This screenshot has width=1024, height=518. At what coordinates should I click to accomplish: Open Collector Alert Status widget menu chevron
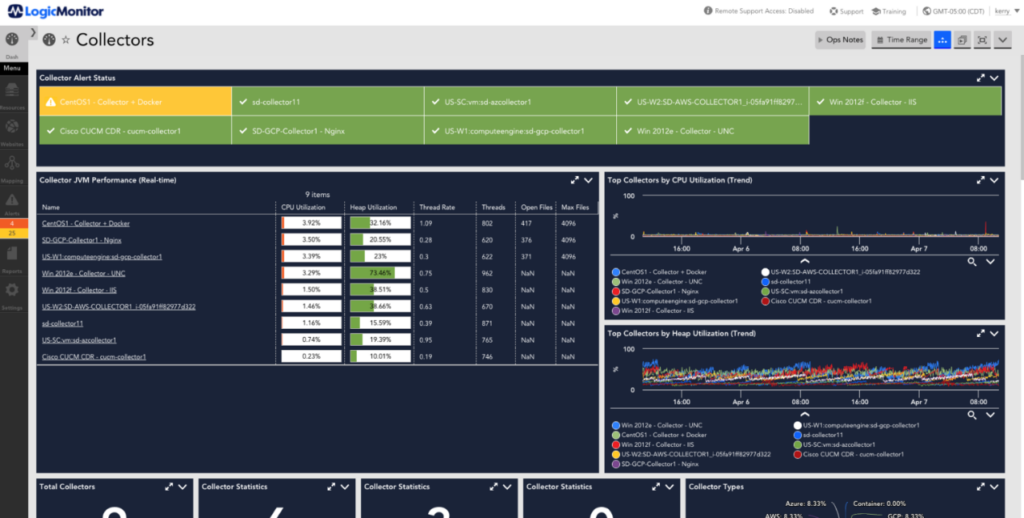pos(994,78)
